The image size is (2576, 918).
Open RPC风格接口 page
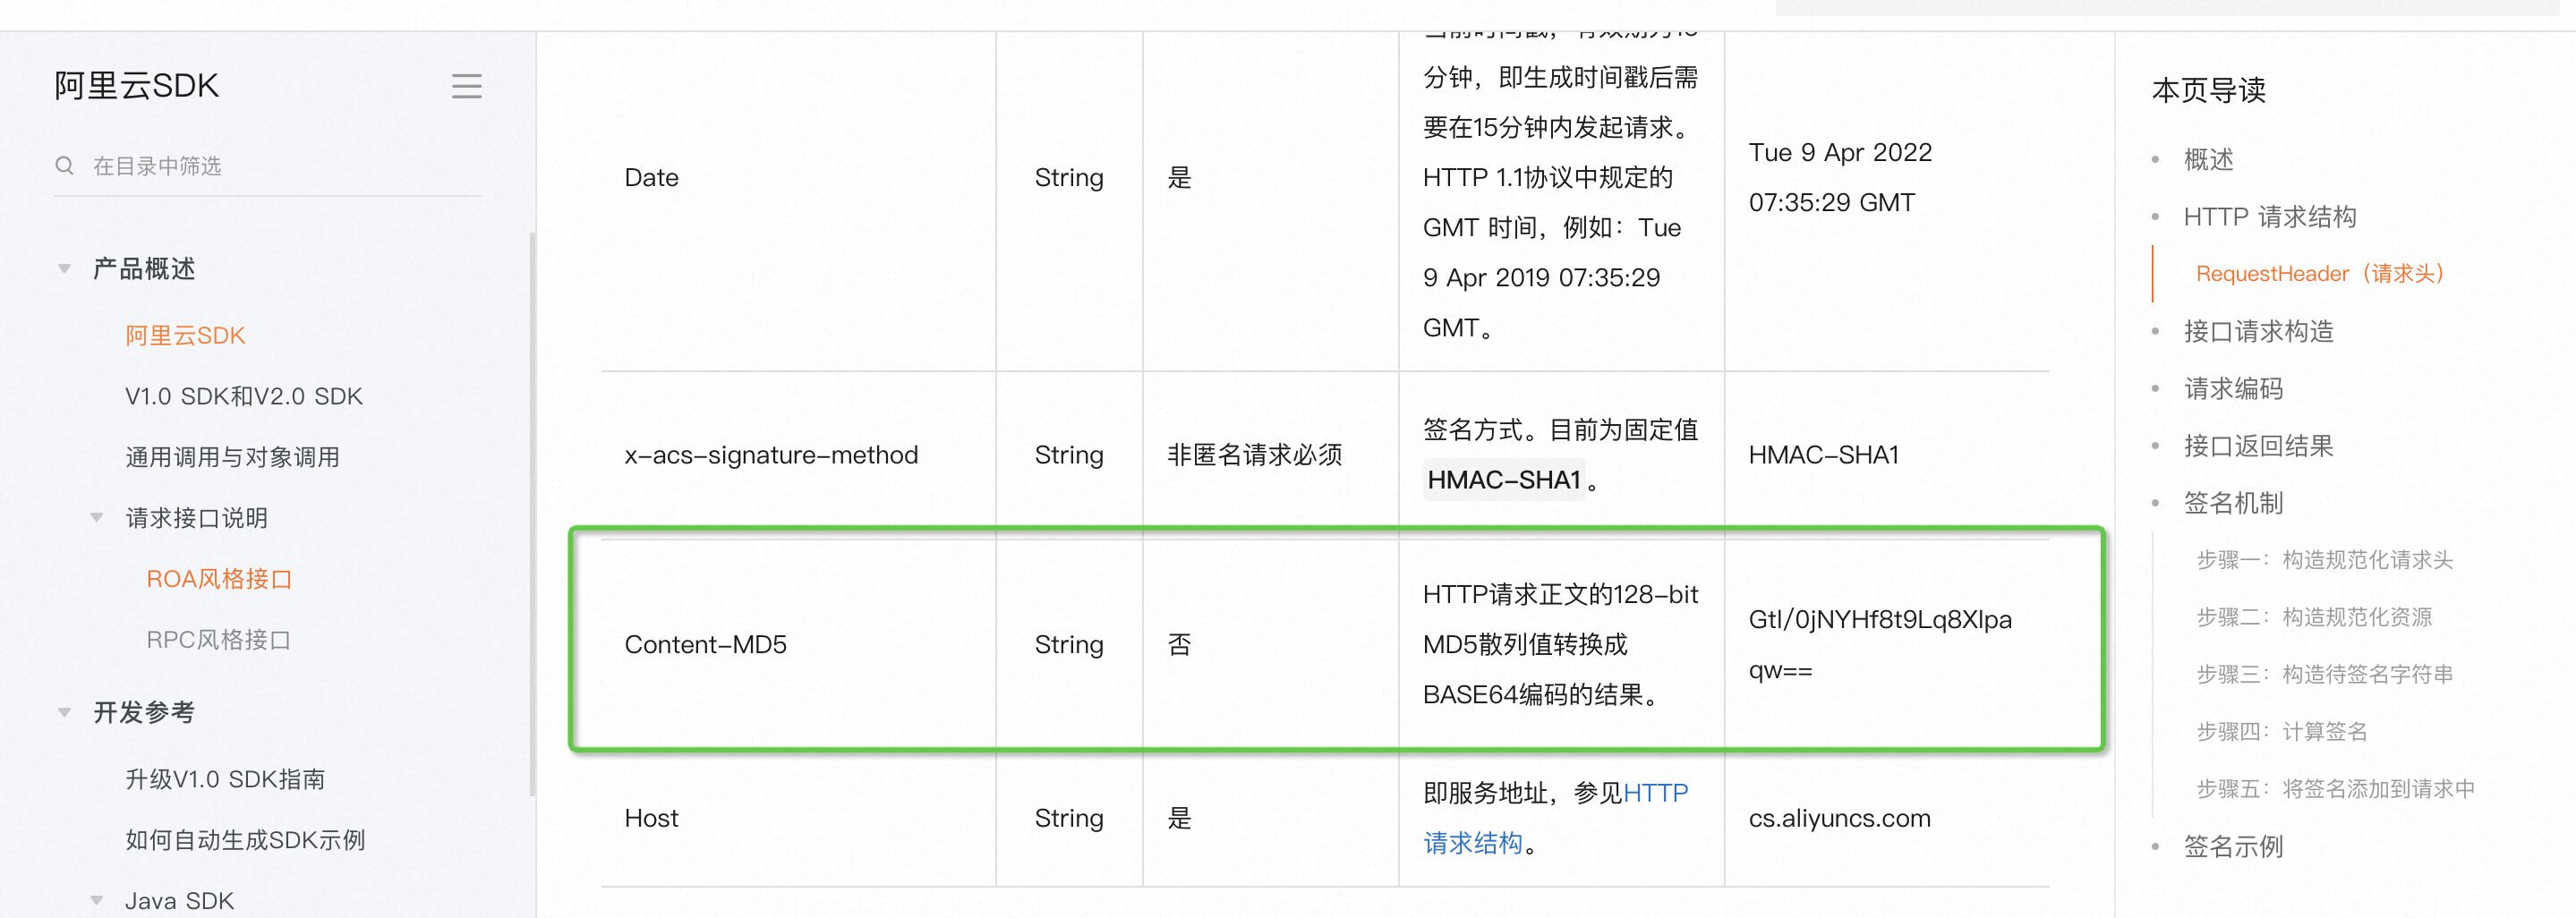pos(218,640)
